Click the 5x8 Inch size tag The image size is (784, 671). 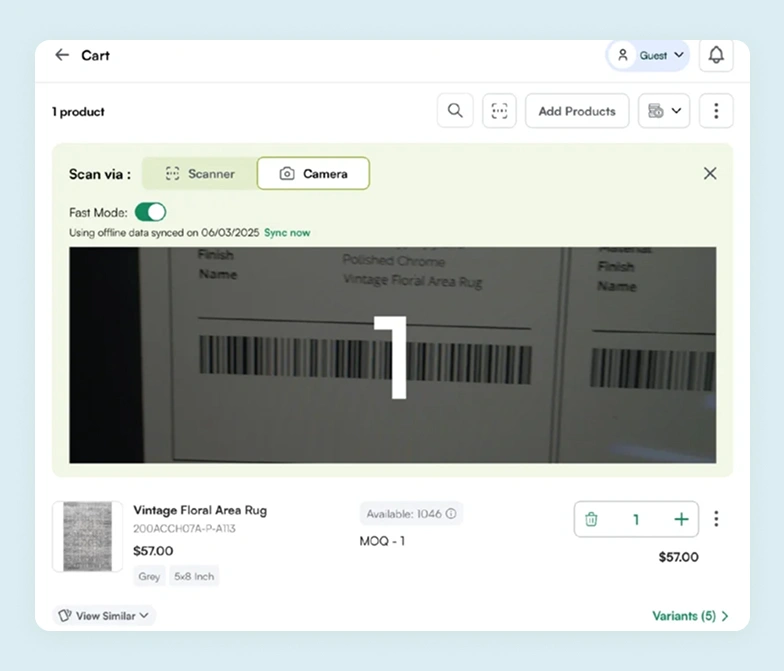(194, 576)
